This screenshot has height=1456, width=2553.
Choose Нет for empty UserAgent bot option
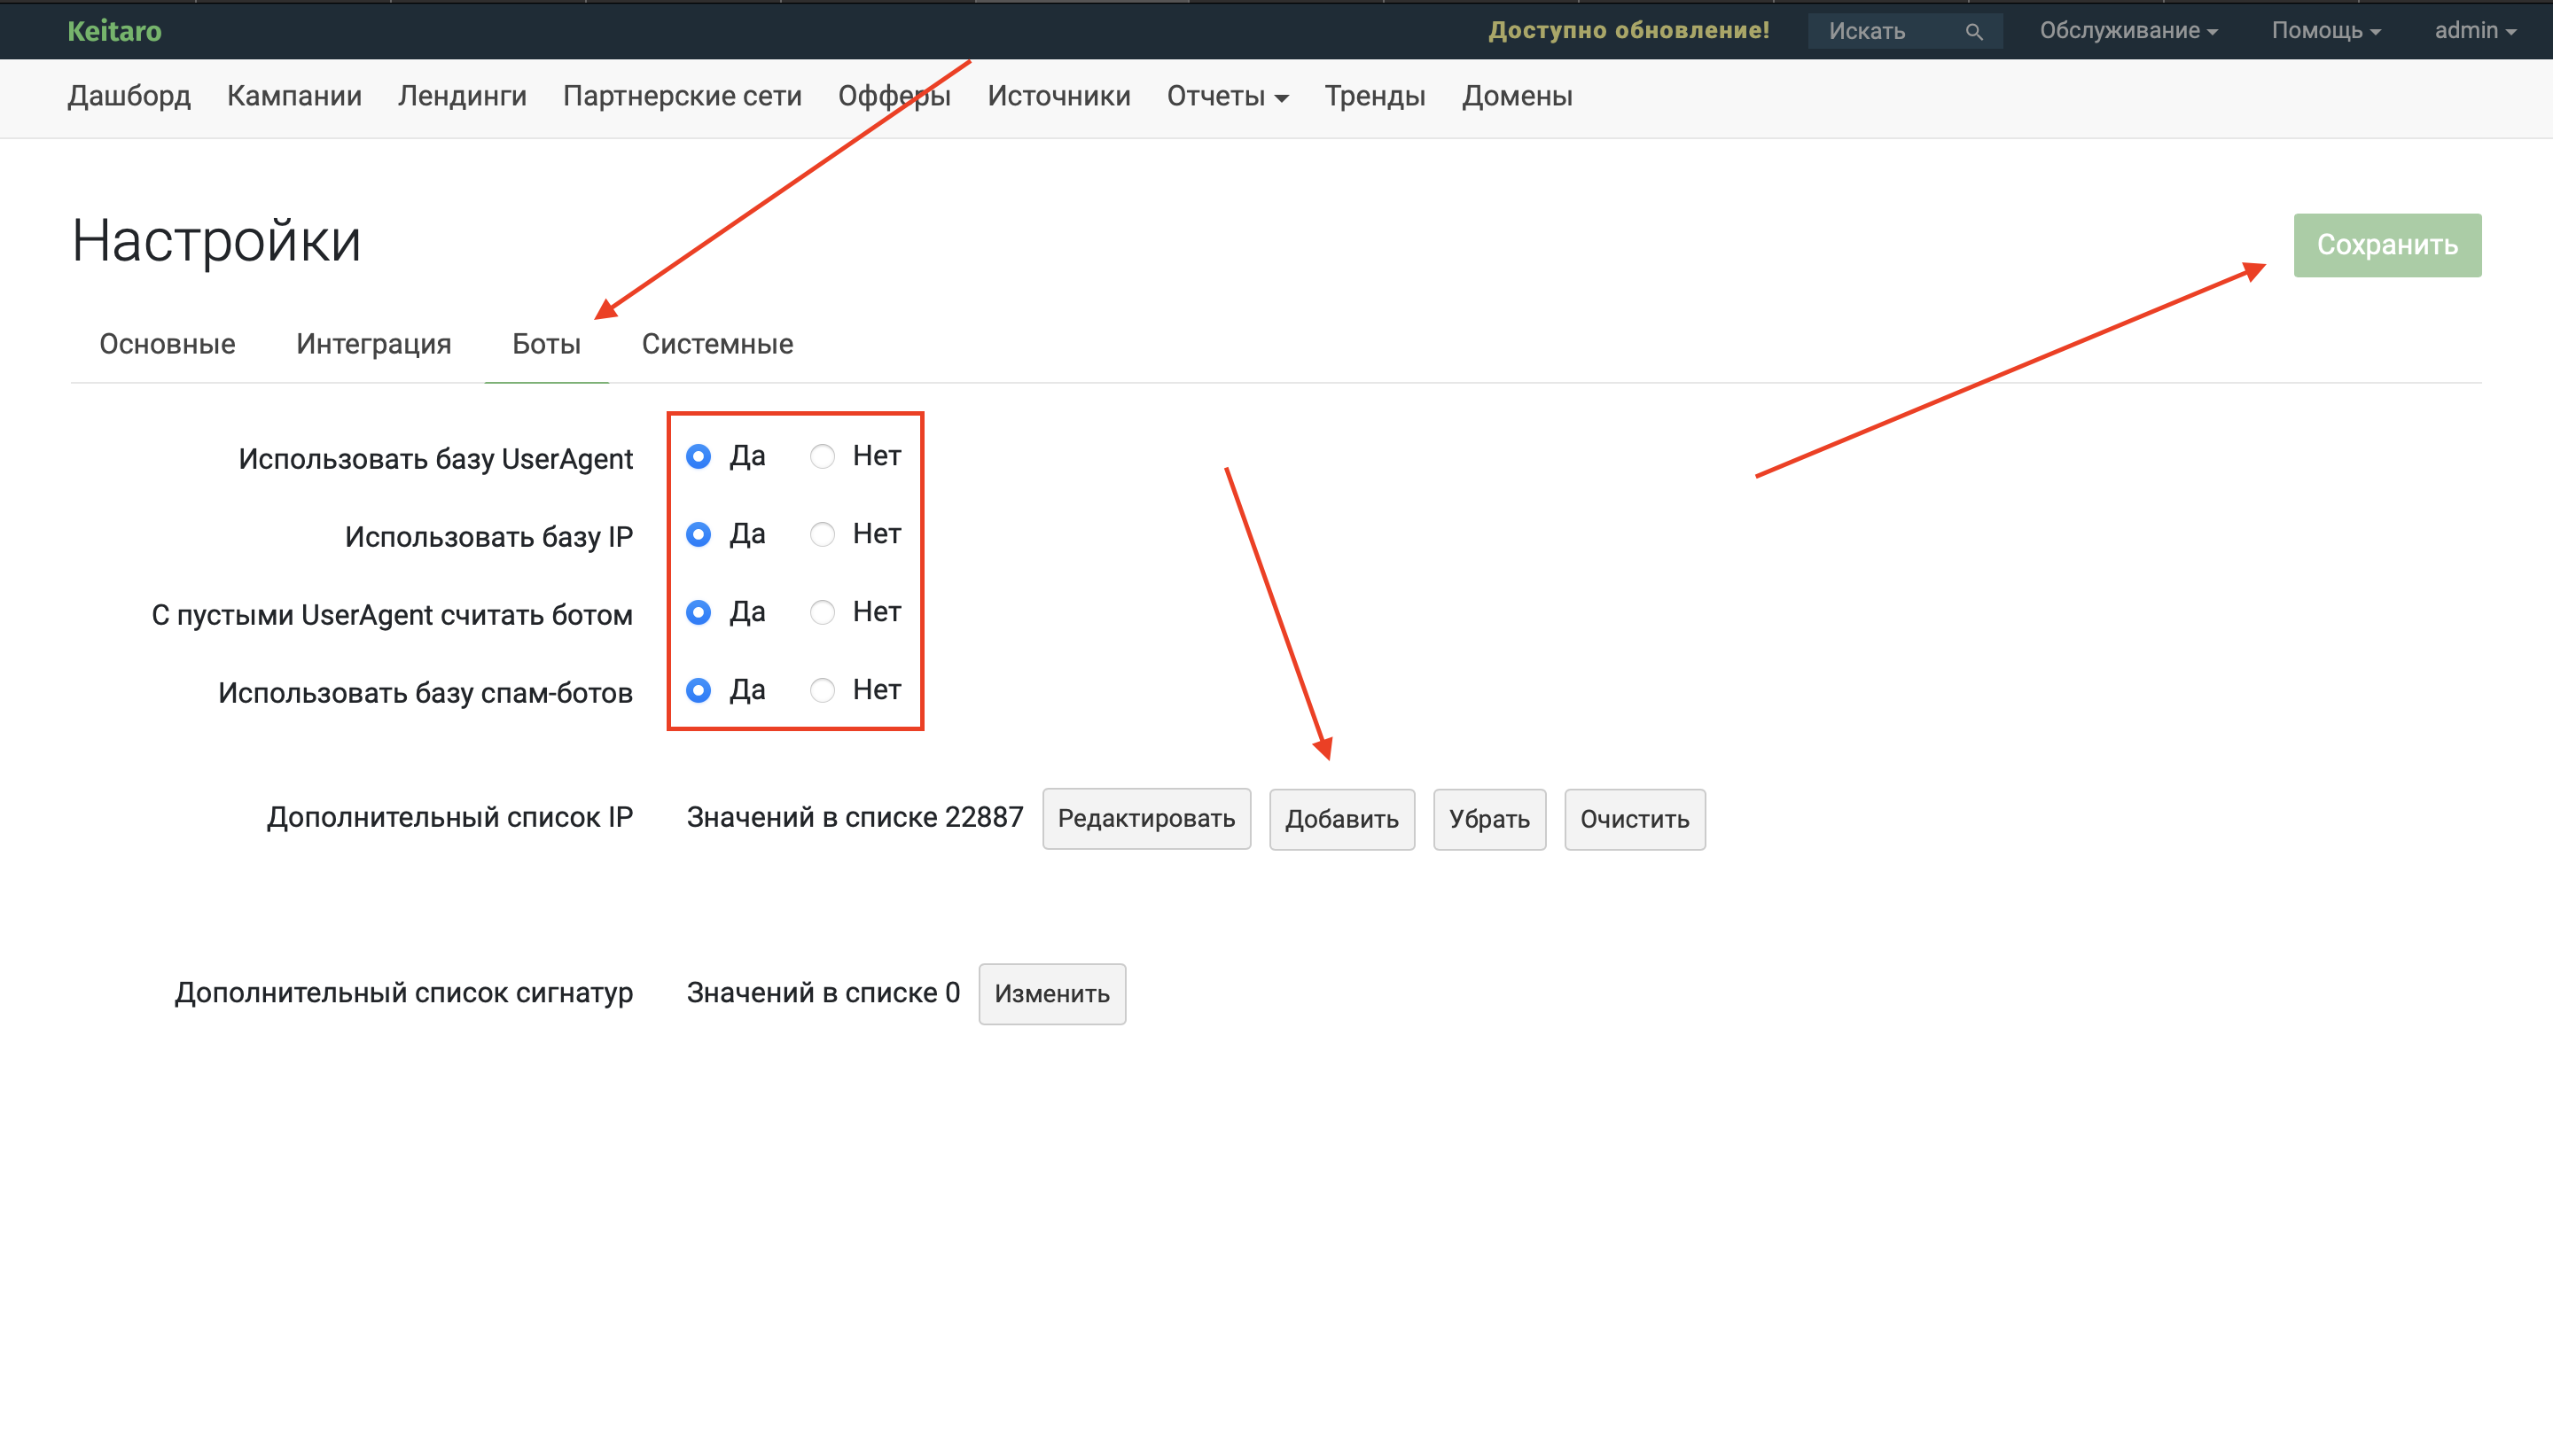822,612
